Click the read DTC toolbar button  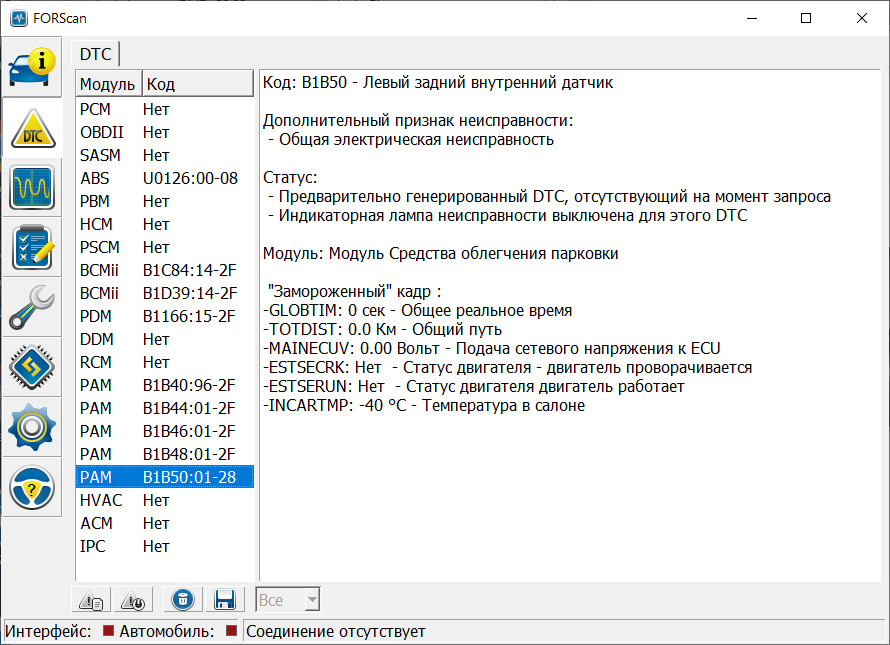pyautogui.click(x=91, y=600)
